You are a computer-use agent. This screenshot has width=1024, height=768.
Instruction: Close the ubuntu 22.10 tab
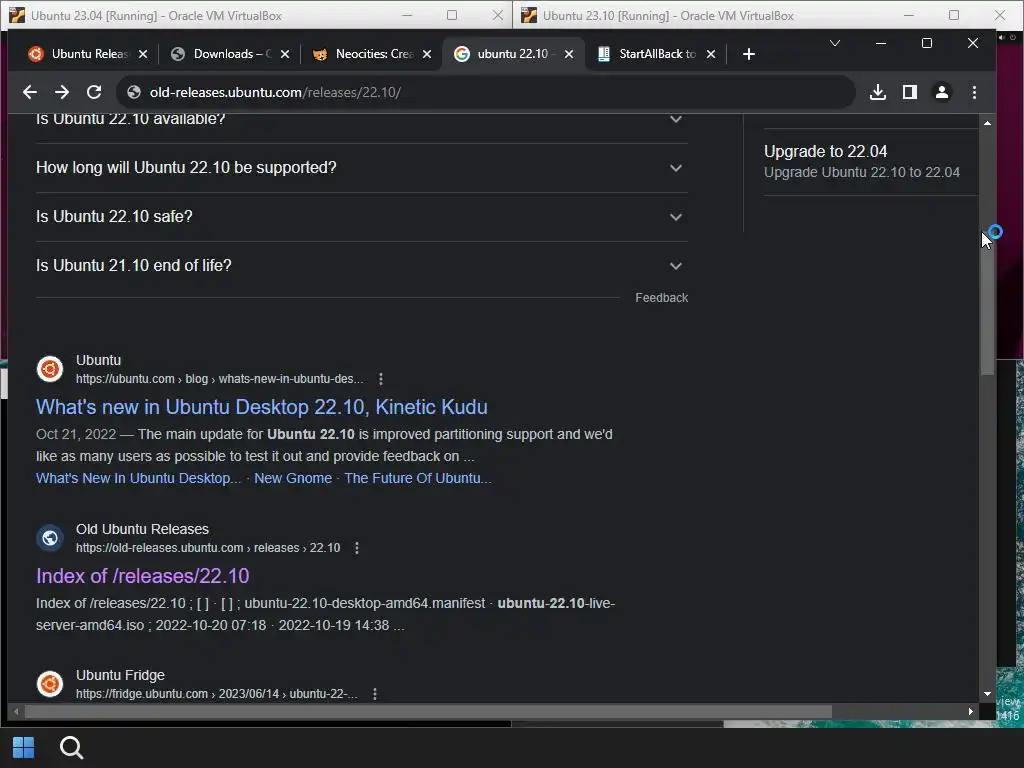click(569, 54)
